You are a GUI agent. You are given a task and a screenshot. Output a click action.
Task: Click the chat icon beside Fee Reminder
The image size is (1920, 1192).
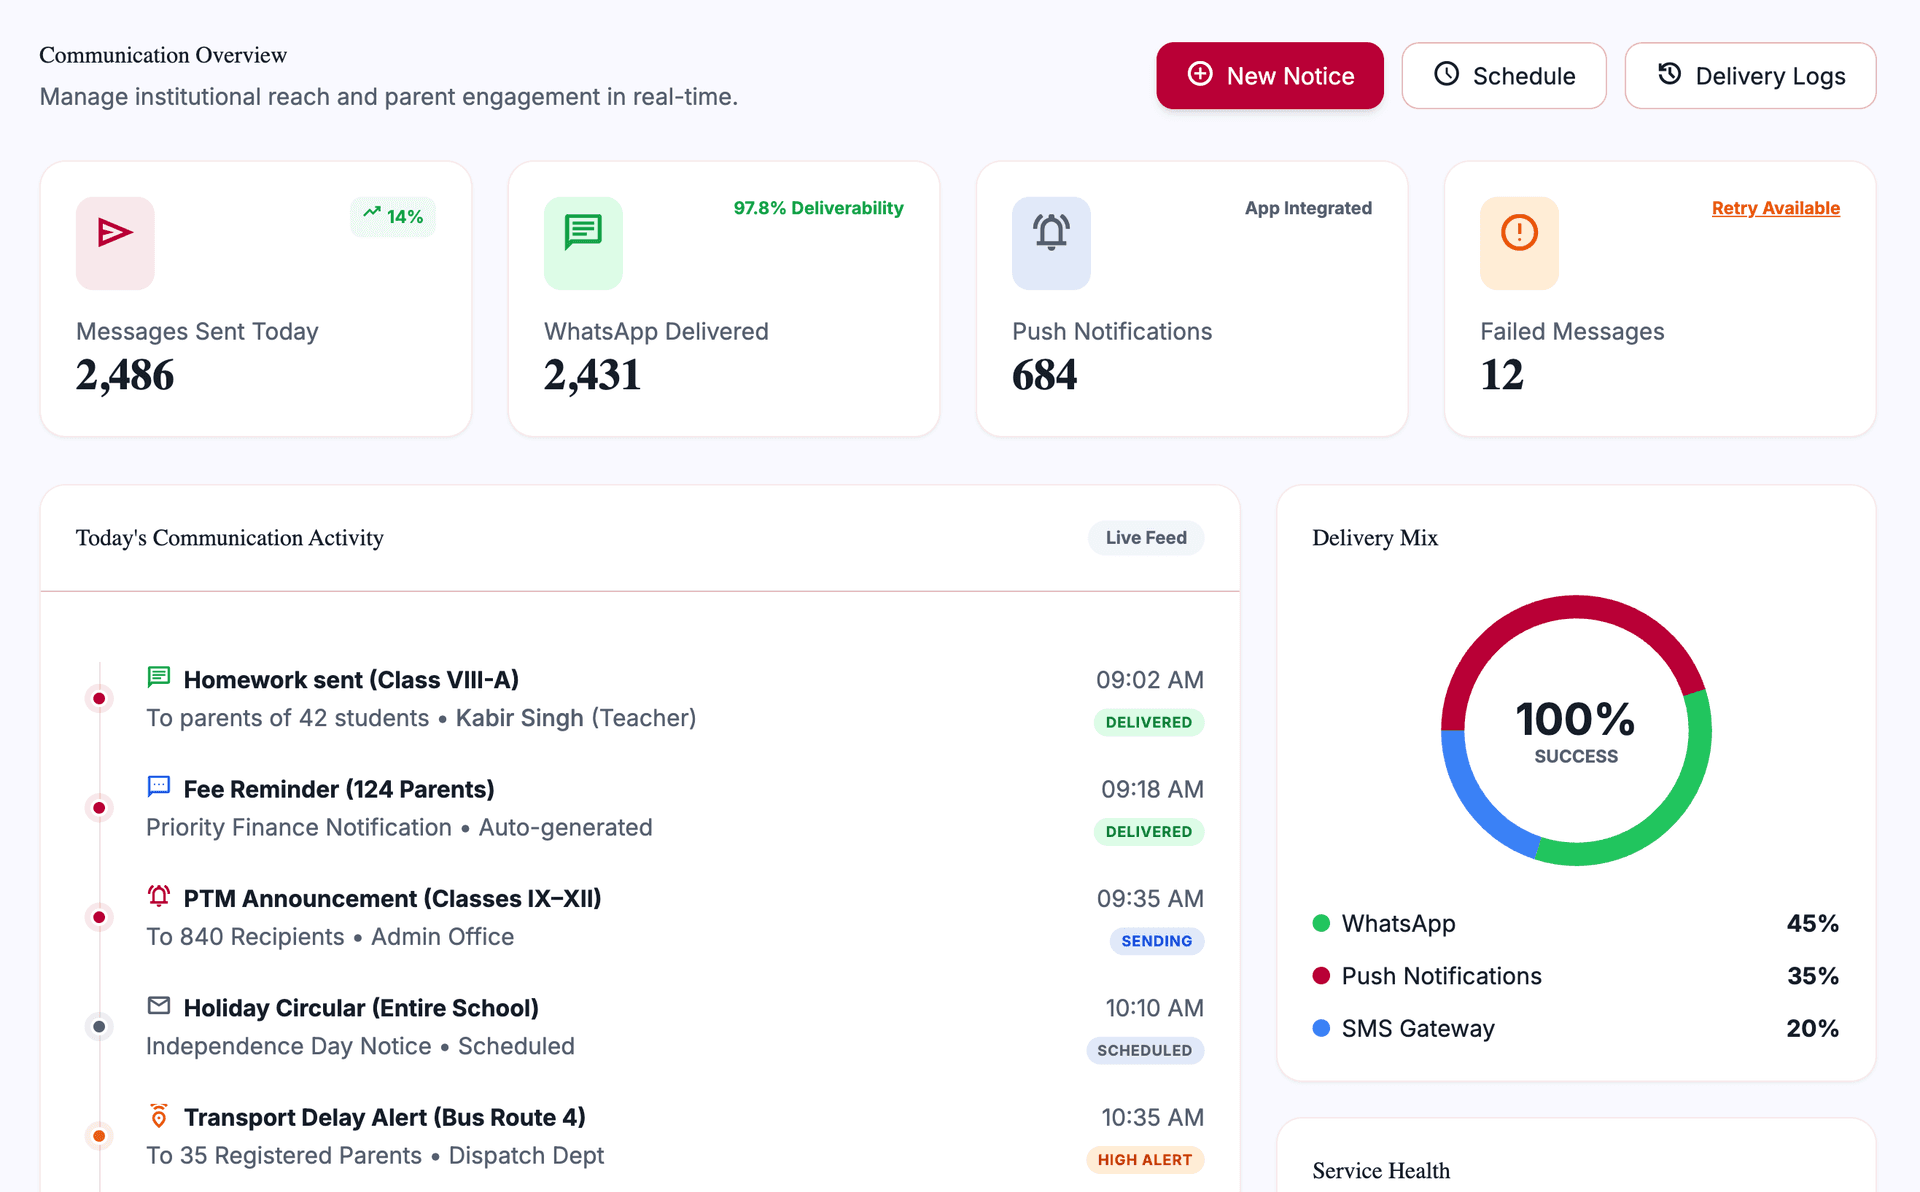pyautogui.click(x=159, y=787)
